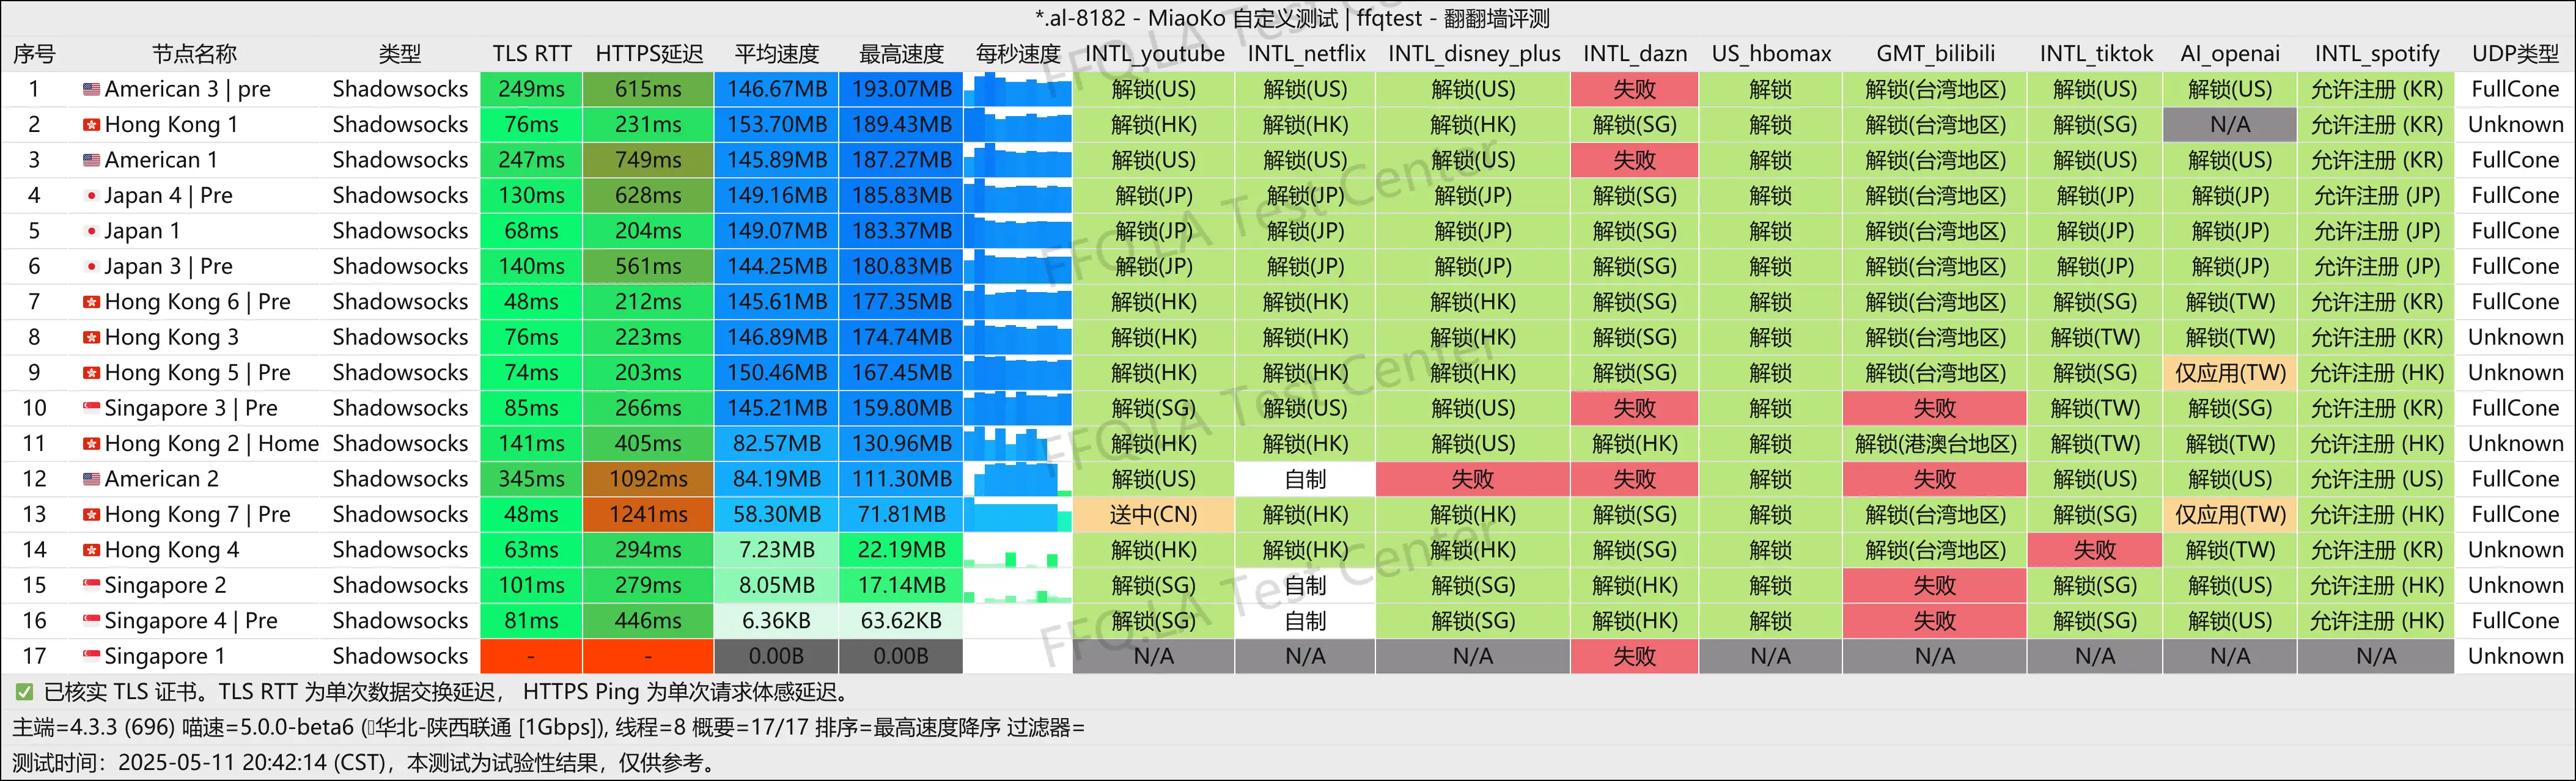The height and width of the screenshot is (781, 2576).
Task: Click the node name Hong Kong 7 | Pre
Action: click(x=197, y=514)
